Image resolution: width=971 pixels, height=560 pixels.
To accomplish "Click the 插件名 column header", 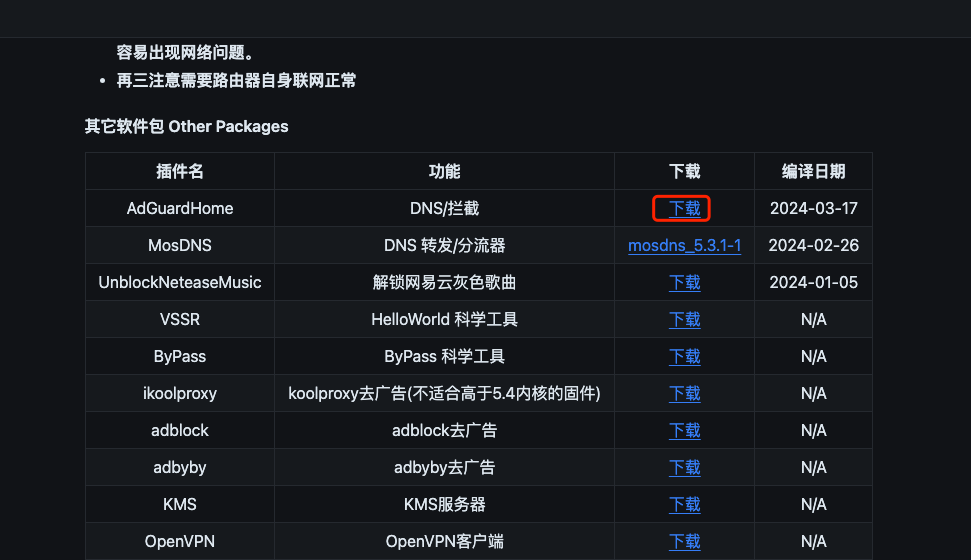I will click(180, 171).
